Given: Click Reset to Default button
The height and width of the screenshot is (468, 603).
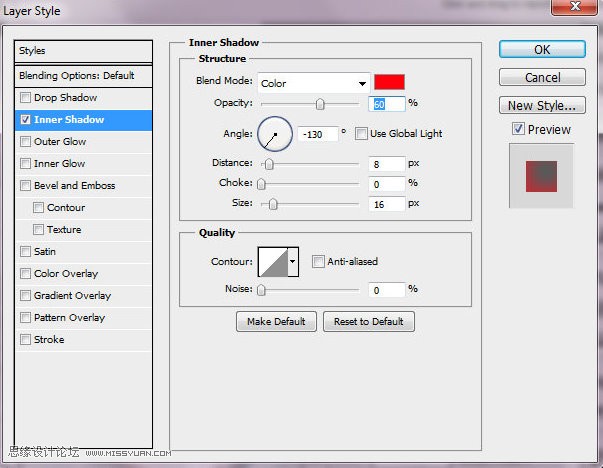Looking at the screenshot, I should click(369, 321).
